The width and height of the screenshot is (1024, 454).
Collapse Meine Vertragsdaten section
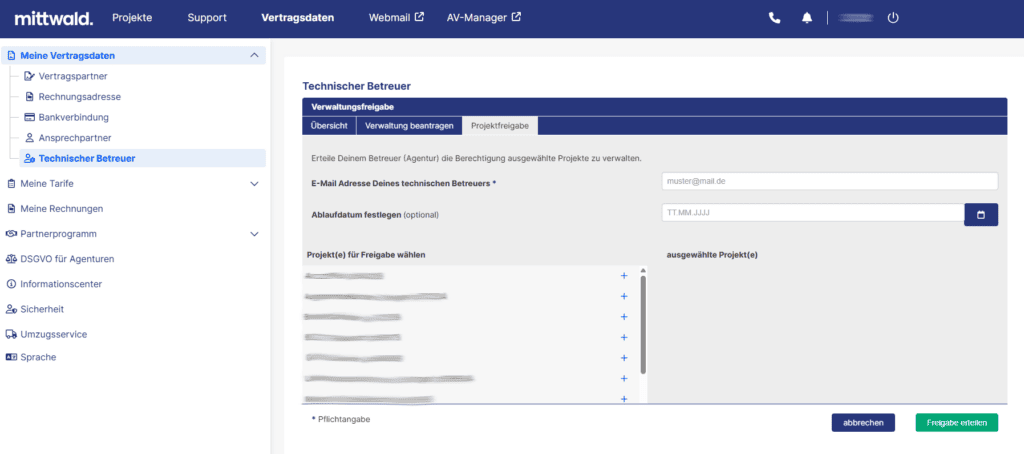click(254, 56)
